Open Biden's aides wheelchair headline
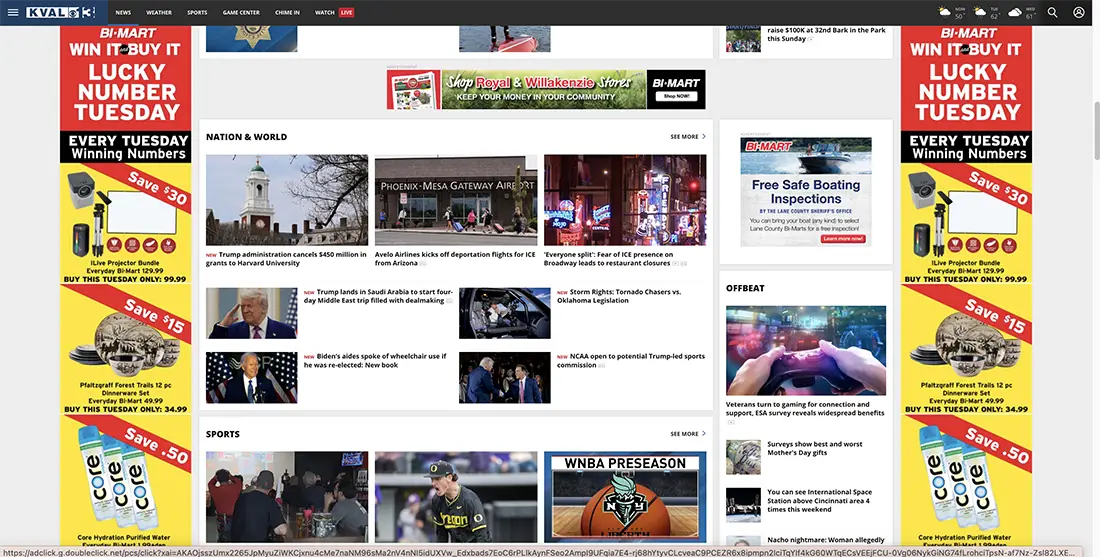This screenshot has height=557, width=1100. (375, 361)
